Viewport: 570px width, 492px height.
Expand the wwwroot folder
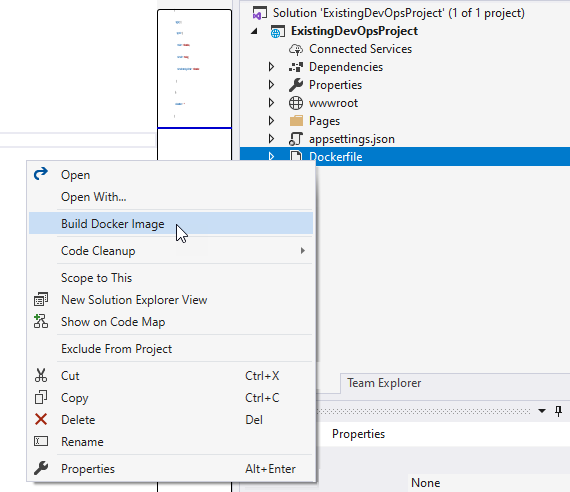271,103
